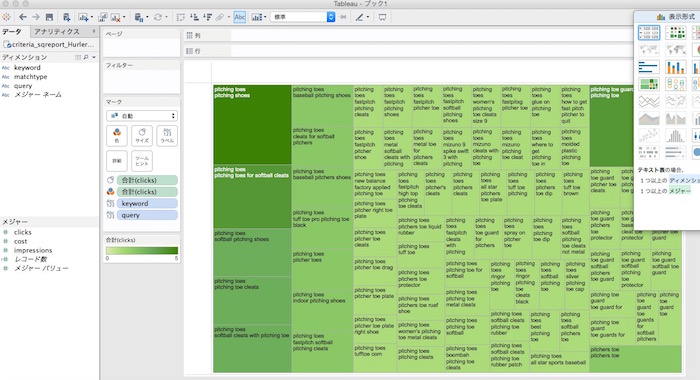Open the highlight pen dropdown arrow
The image size is (700, 380).
tap(368, 17)
